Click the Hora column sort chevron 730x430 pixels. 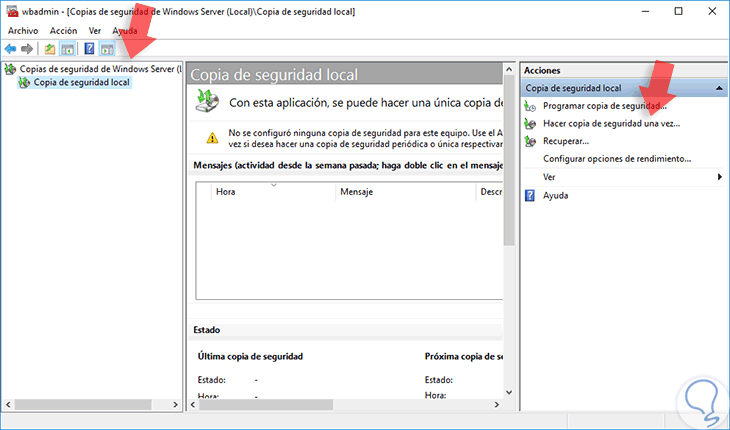click(274, 185)
